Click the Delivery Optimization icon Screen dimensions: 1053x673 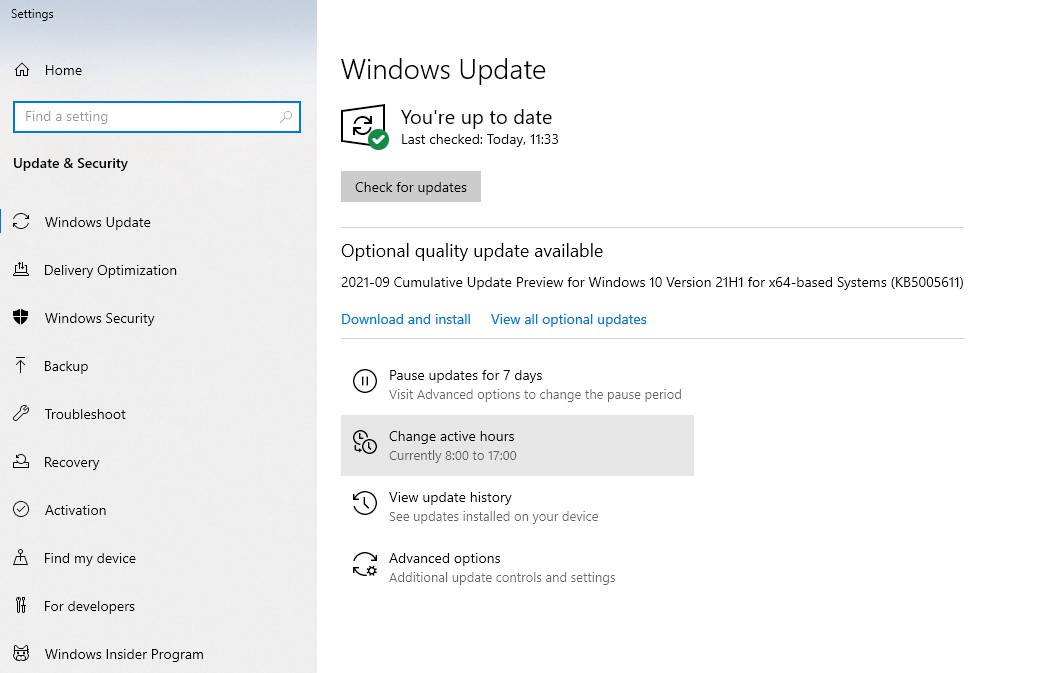point(21,270)
